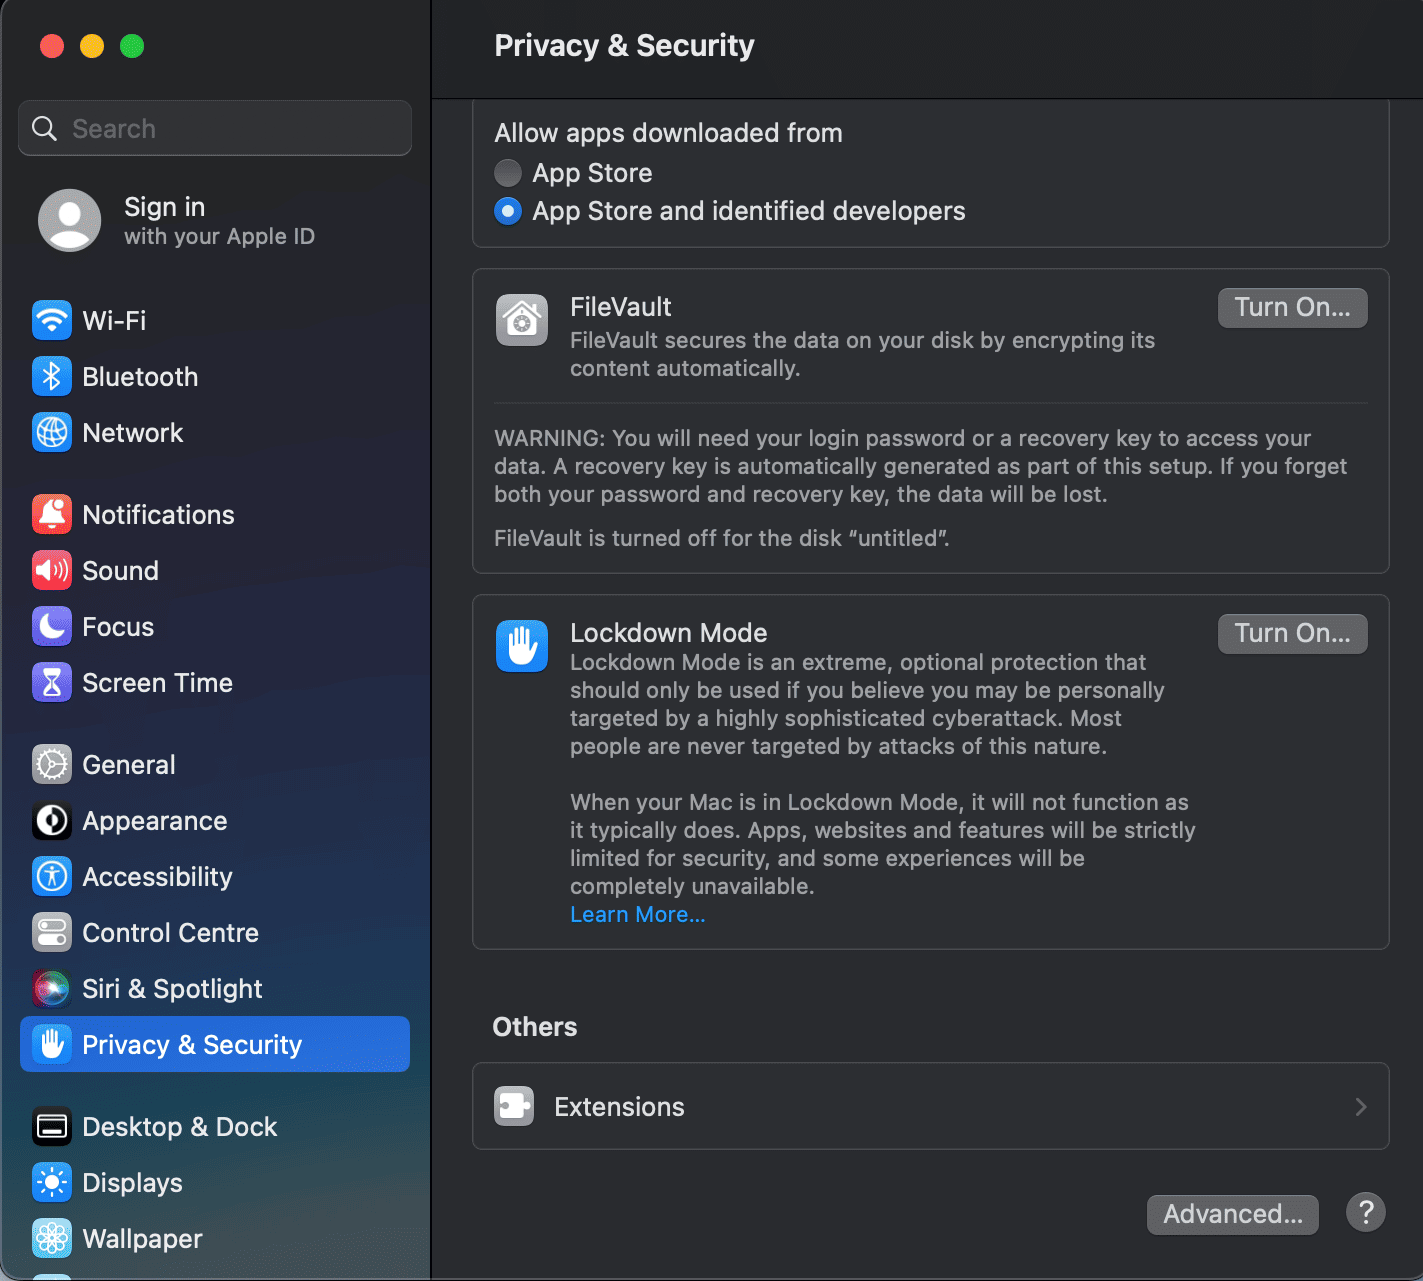Click the 'Others' section heading
The image size is (1423, 1281).
click(535, 1027)
